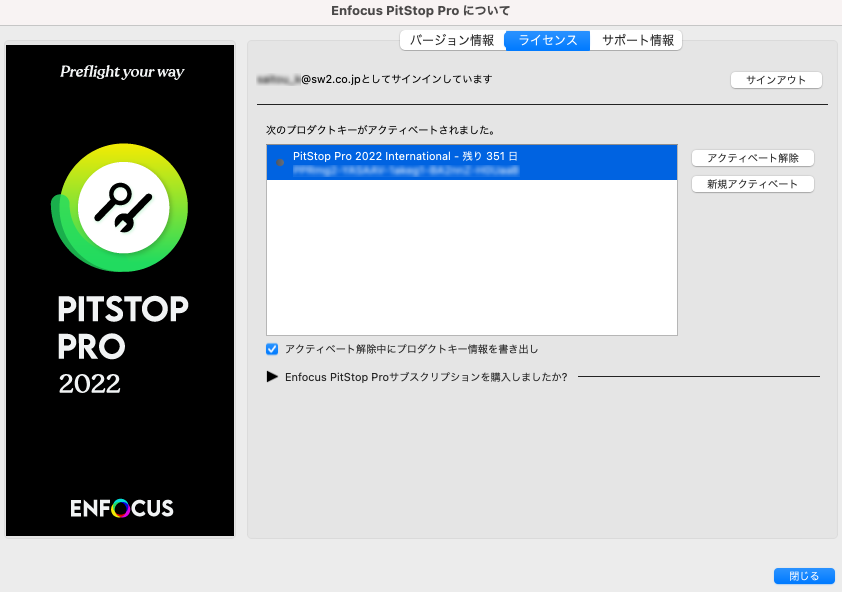The image size is (842, 592).
Task: Open the サポート情報 tab
Action: tap(636, 40)
